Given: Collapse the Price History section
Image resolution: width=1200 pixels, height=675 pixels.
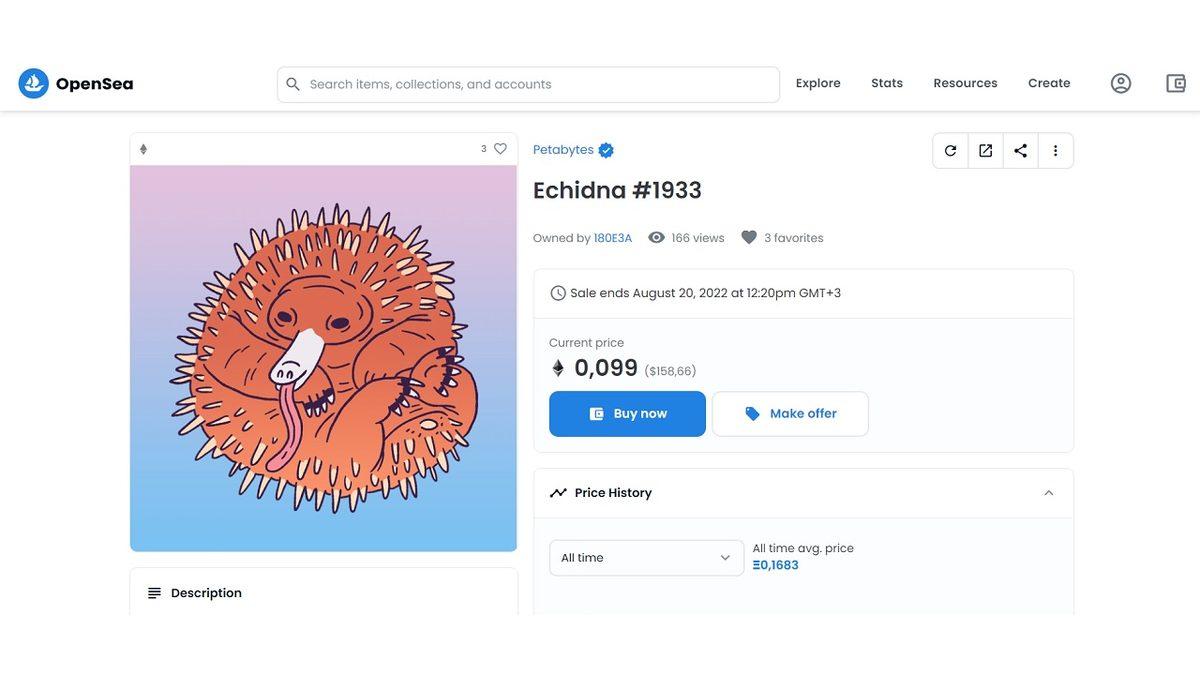Looking at the screenshot, I should [x=1048, y=493].
